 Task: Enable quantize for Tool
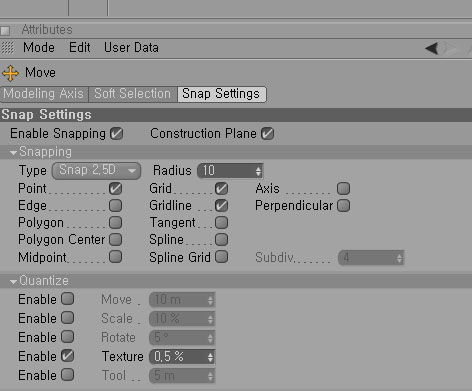click(x=68, y=375)
